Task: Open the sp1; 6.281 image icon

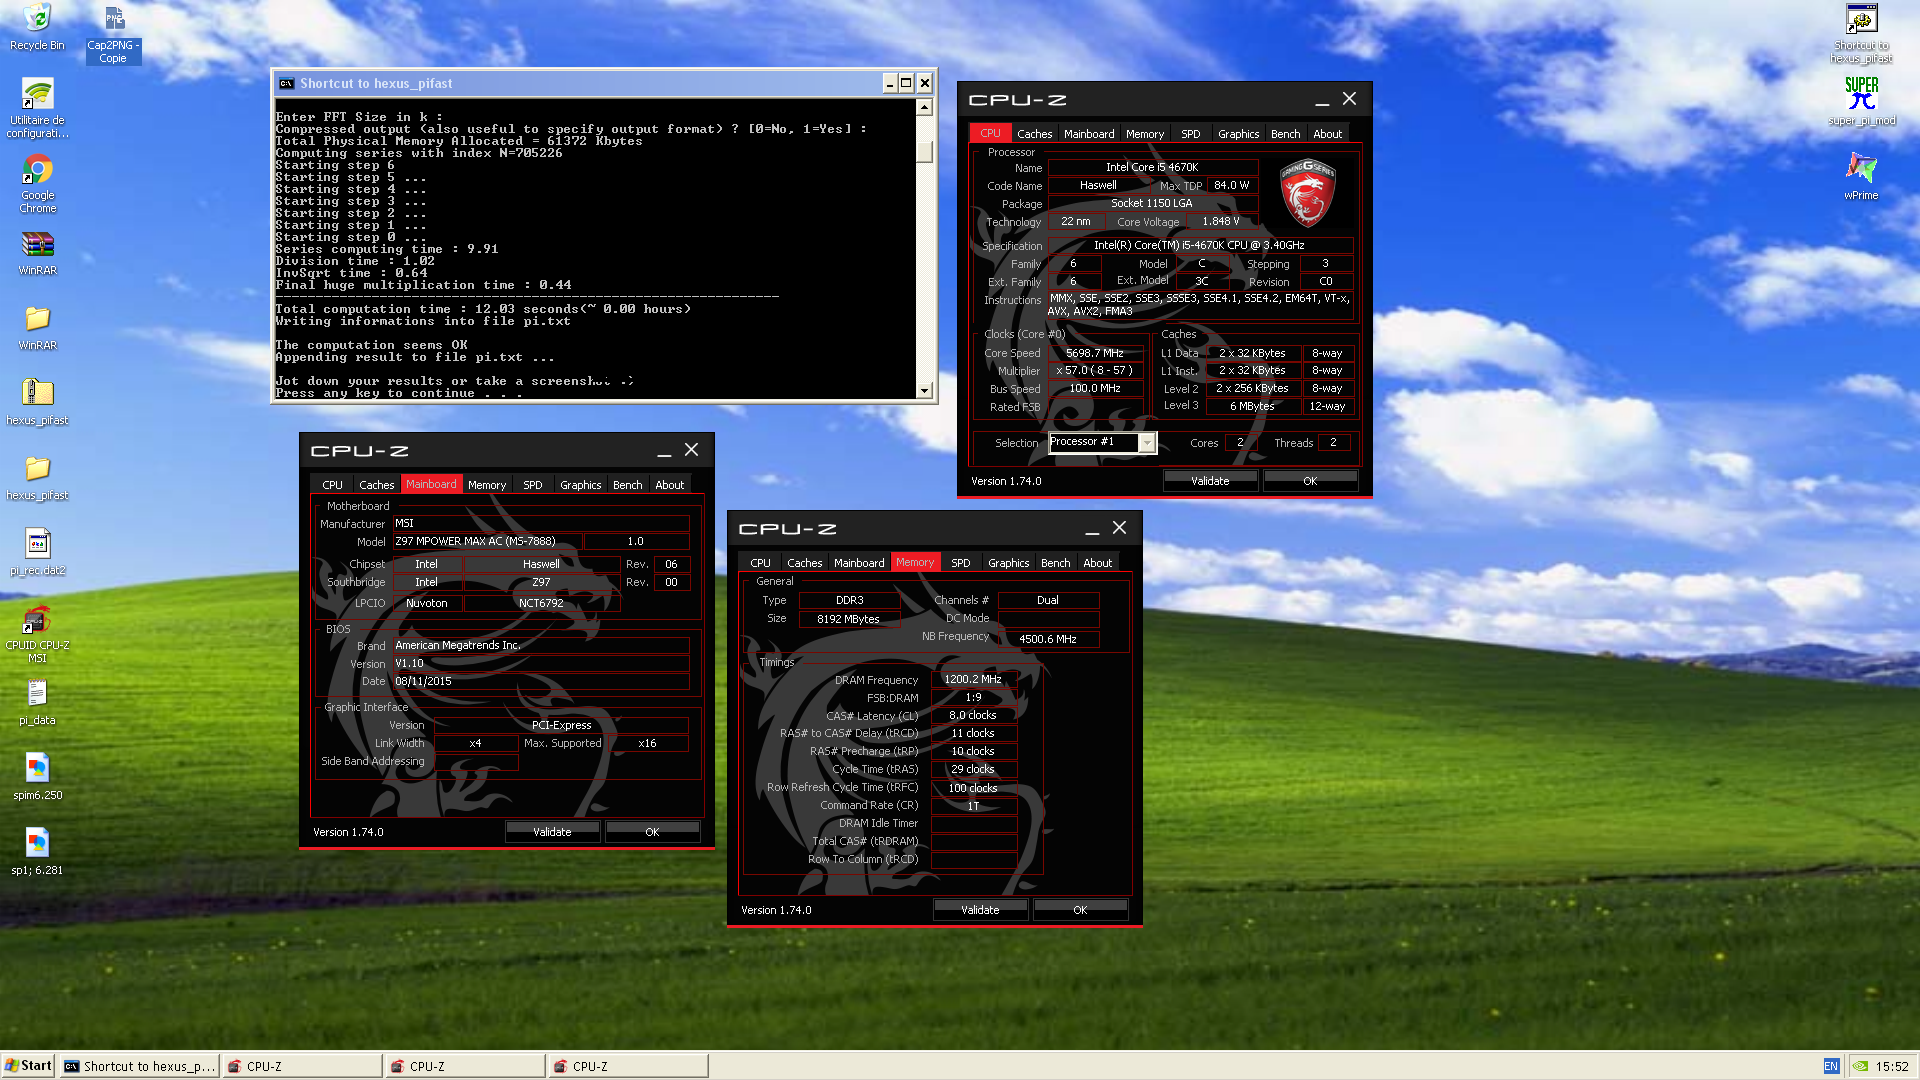Action: click(x=37, y=853)
